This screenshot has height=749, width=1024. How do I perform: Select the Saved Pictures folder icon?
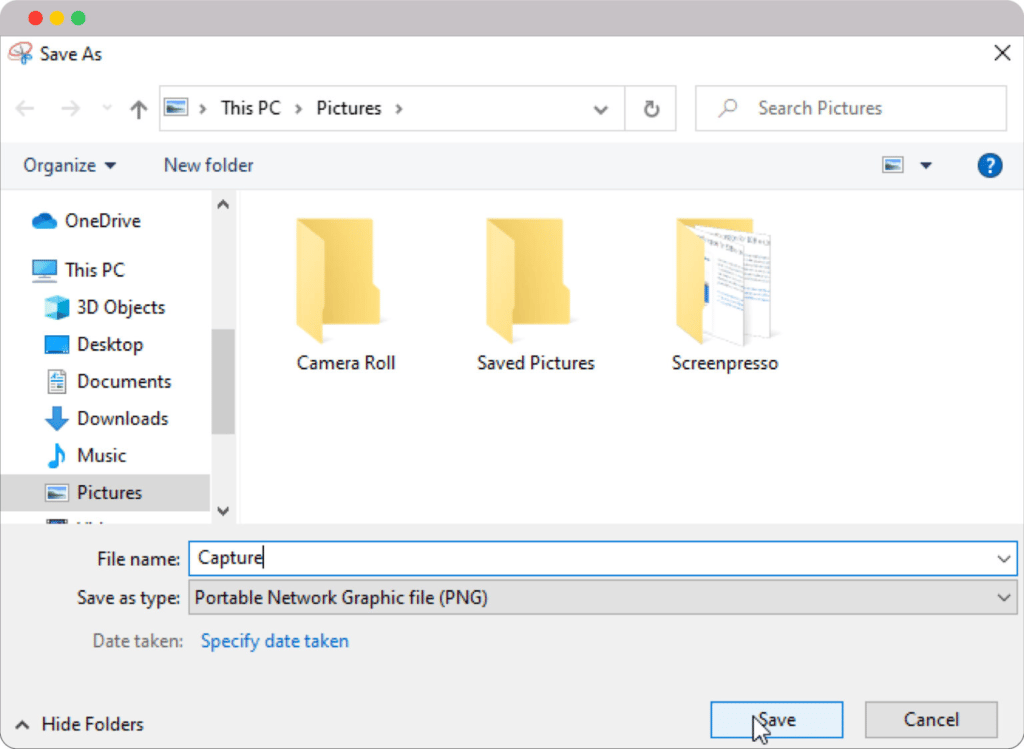pyautogui.click(x=525, y=281)
